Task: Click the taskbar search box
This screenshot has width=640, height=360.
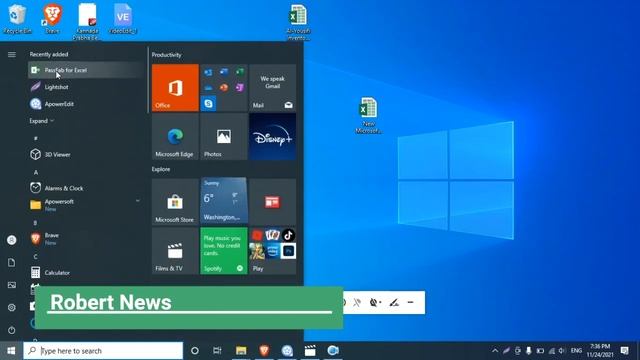Action: (103, 351)
